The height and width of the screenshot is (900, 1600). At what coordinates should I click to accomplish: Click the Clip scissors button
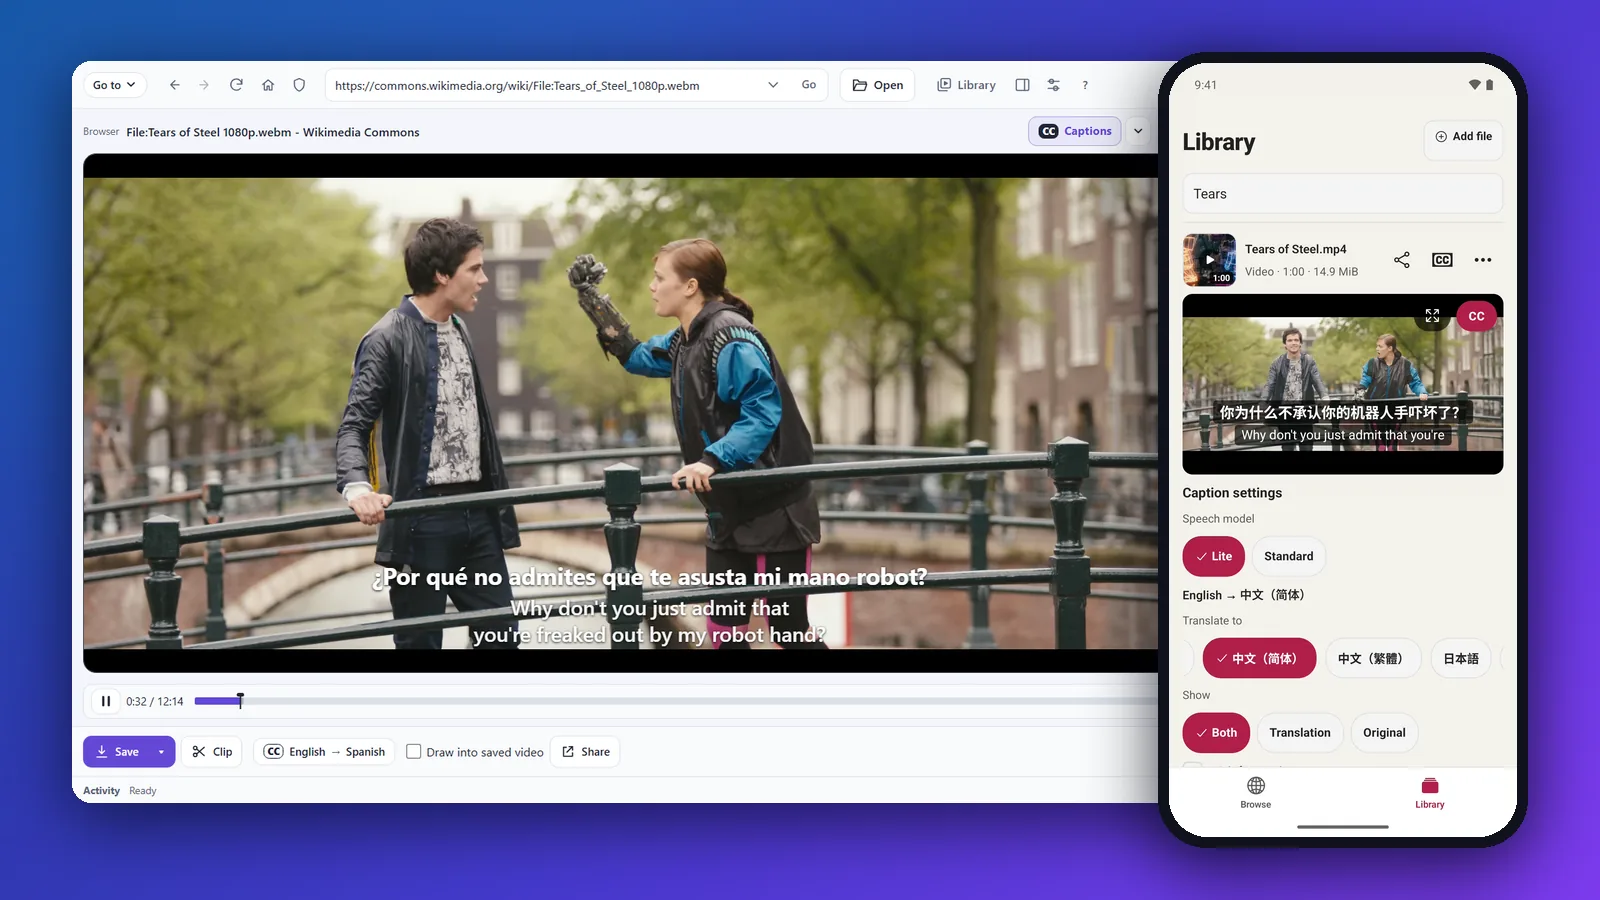point(212,752)
